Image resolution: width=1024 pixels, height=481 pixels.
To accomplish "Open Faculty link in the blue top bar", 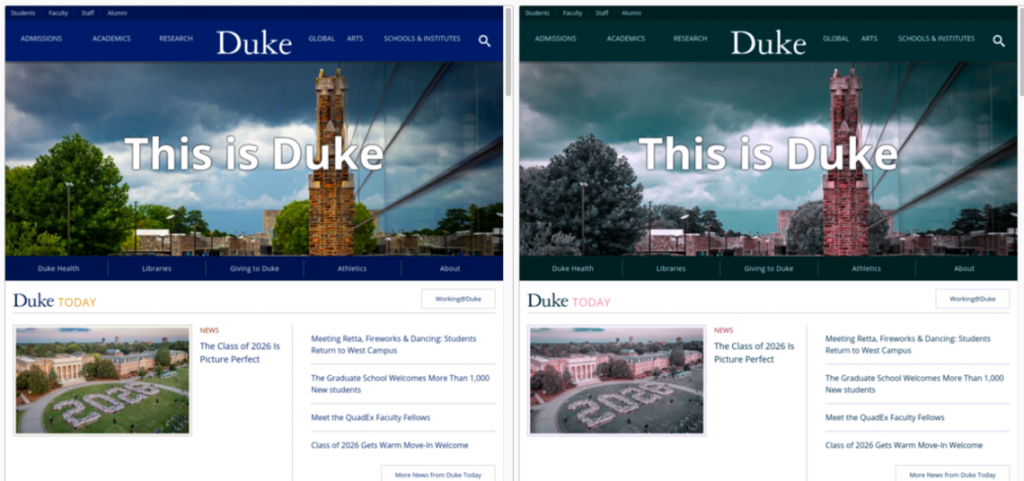I will [x=58, y=13].
